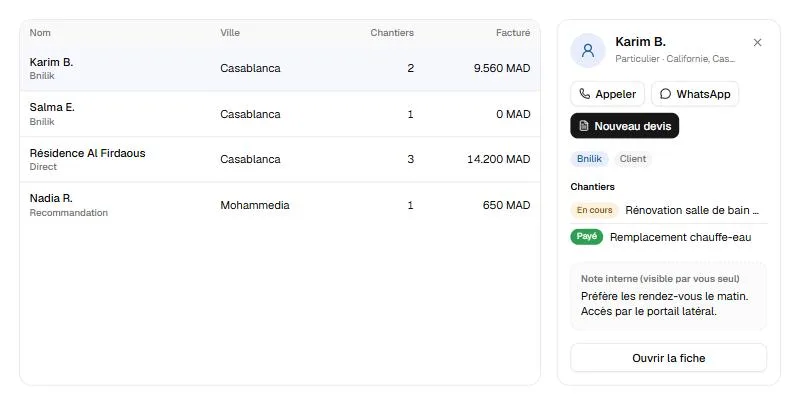Click the Bnilik source tag
The width and height of the screenshot is (800, 400).
(589, 159)
